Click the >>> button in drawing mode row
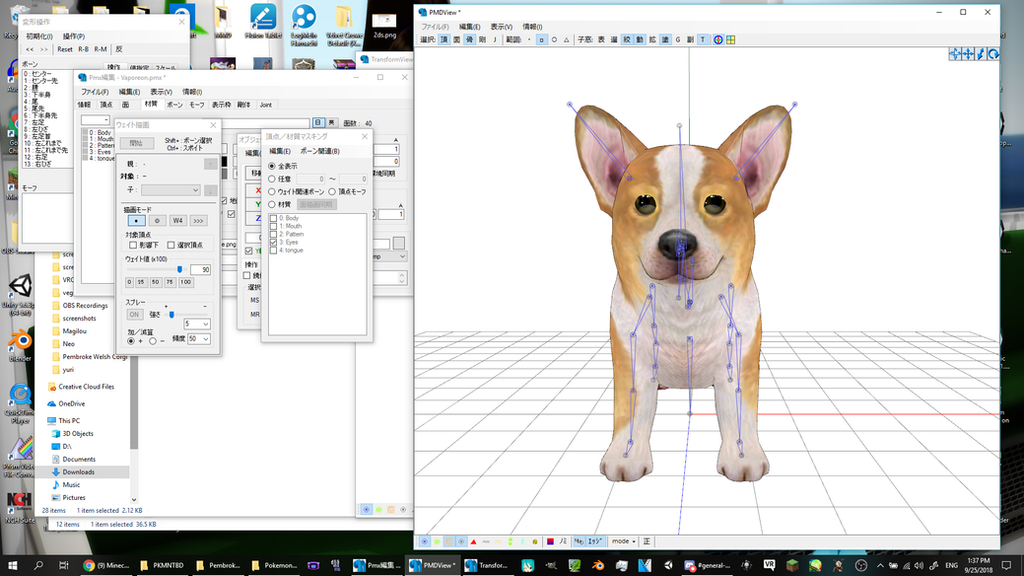Viewport: 1024px width, 576px height. tap(199, 221)
